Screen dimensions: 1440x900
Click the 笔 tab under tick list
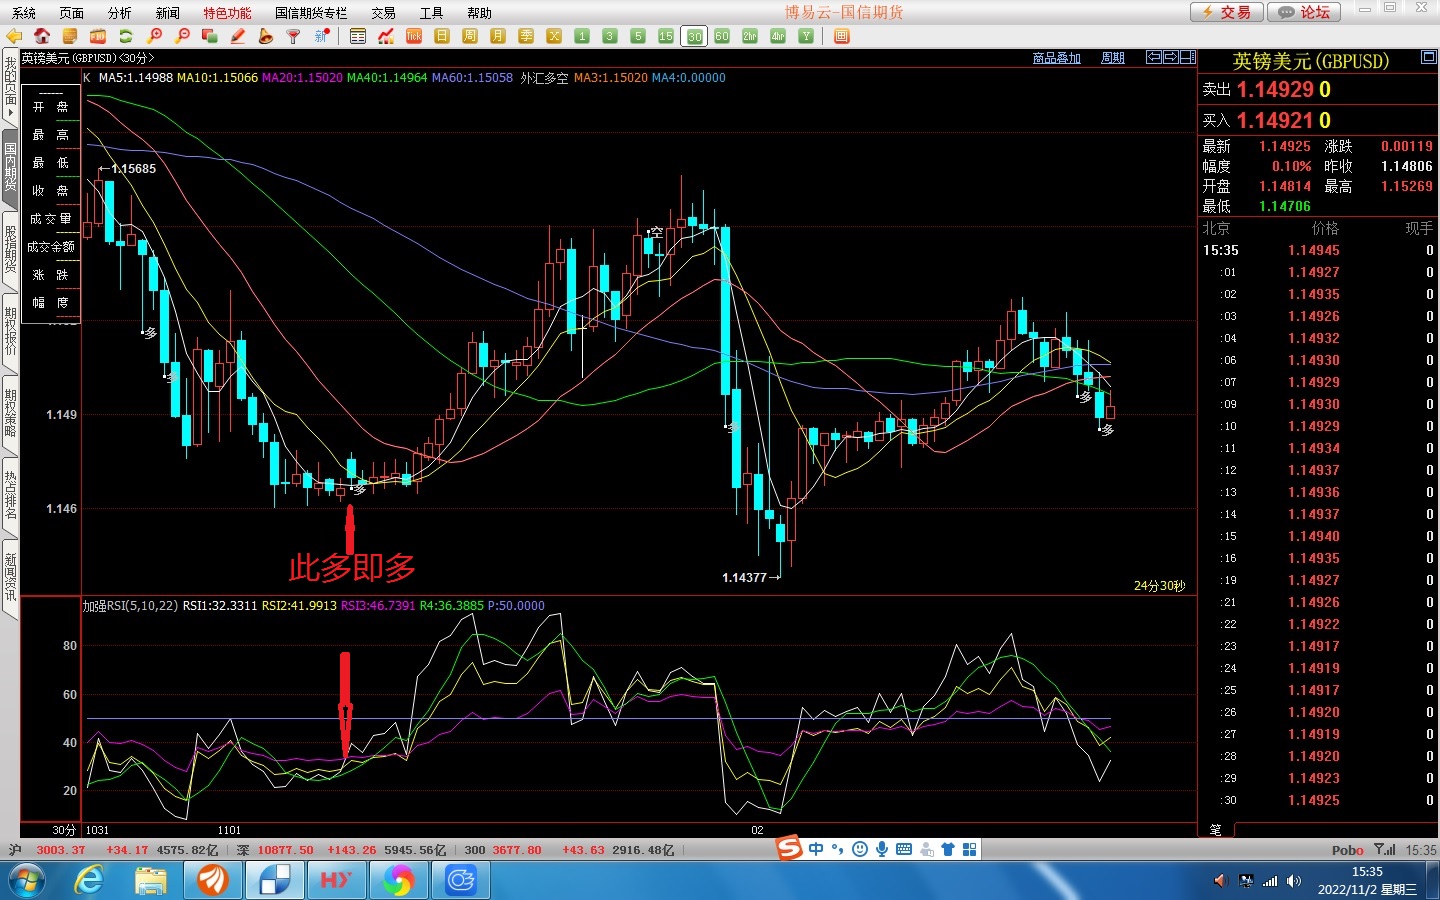click(x=1216, y=830)
